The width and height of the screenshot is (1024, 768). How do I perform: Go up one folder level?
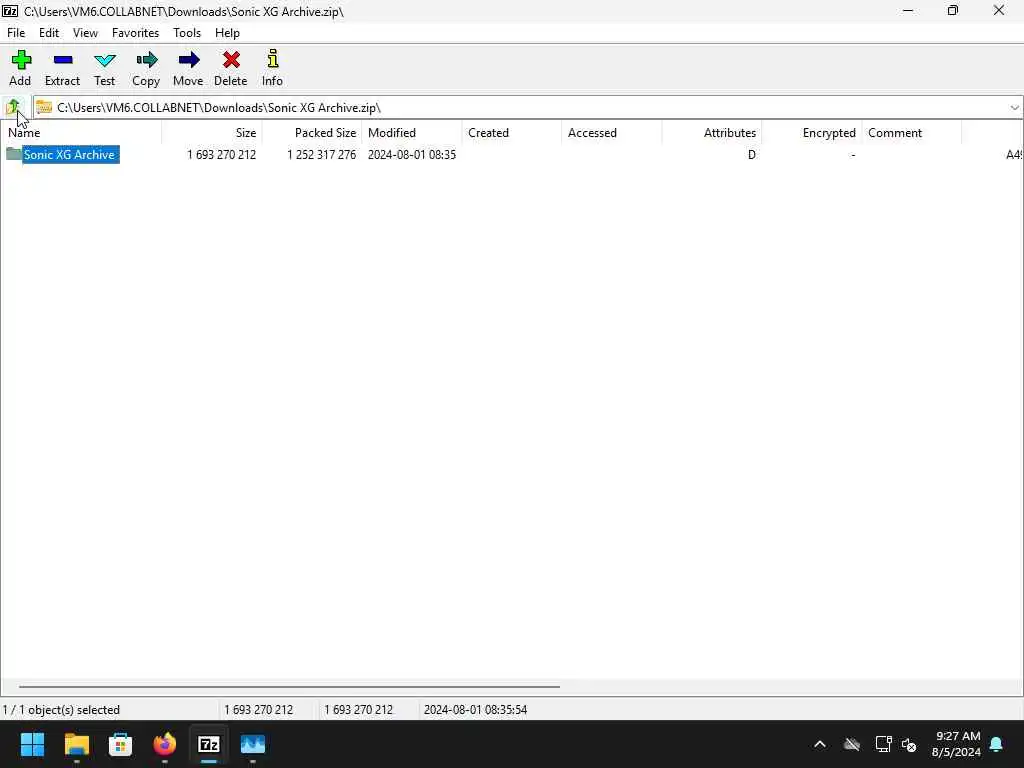13,106
